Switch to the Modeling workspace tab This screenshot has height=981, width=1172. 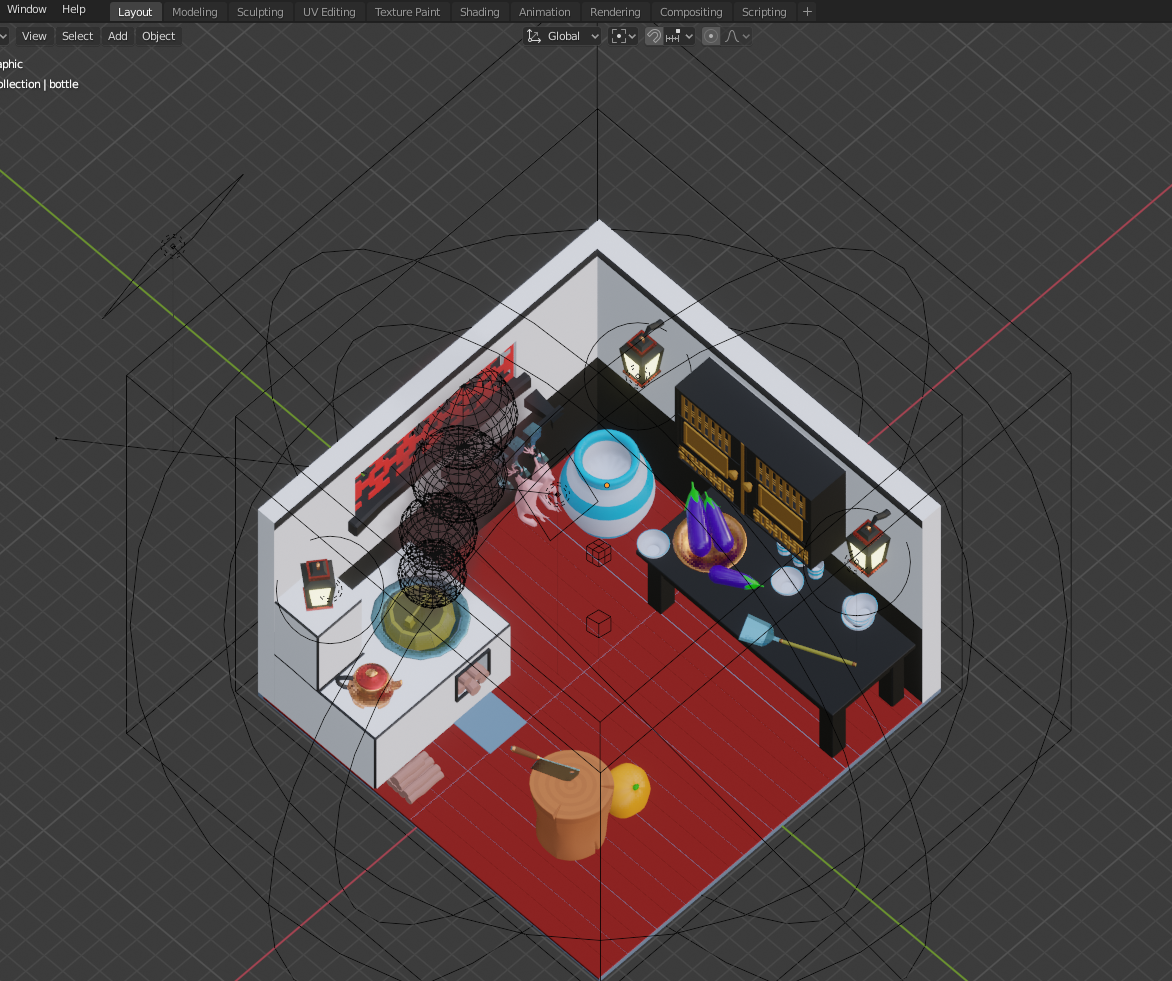[194, 12]
